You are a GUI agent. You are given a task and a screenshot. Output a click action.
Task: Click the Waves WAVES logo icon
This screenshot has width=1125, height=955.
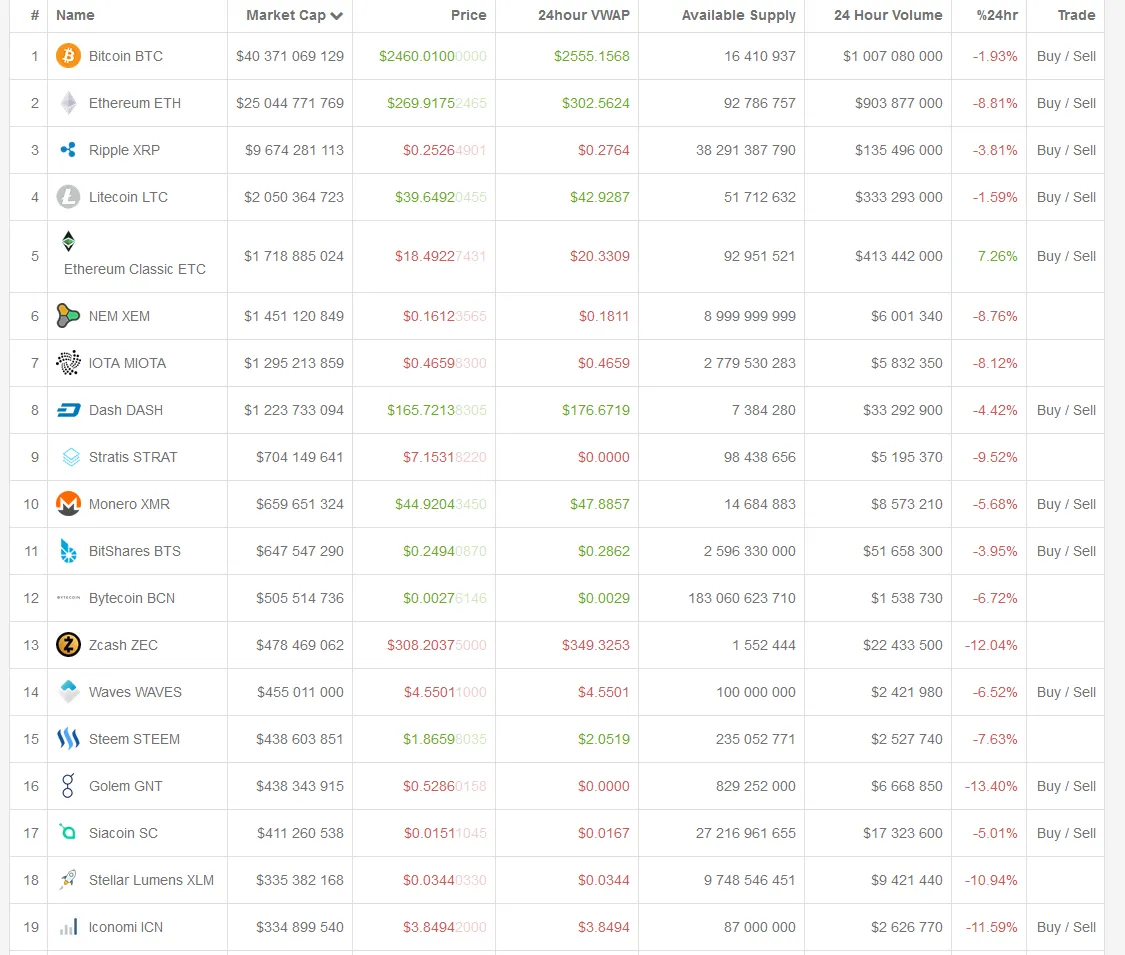[x=68, y=691]
